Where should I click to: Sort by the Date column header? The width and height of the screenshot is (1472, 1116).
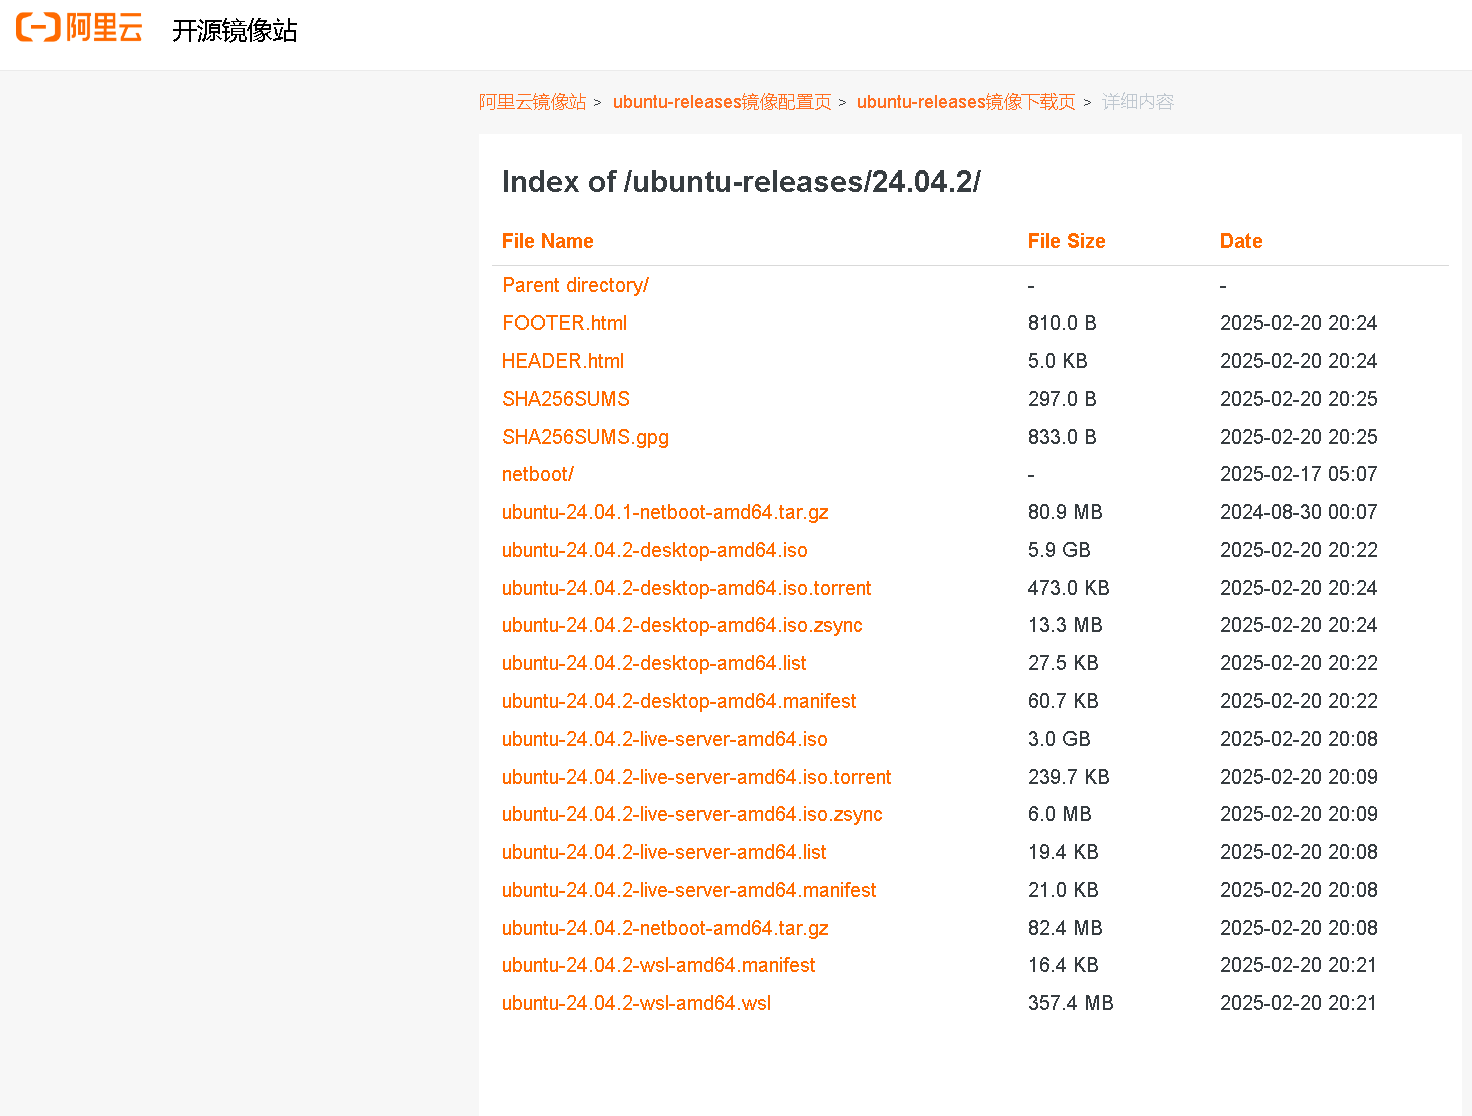[x=1241, y=241]
